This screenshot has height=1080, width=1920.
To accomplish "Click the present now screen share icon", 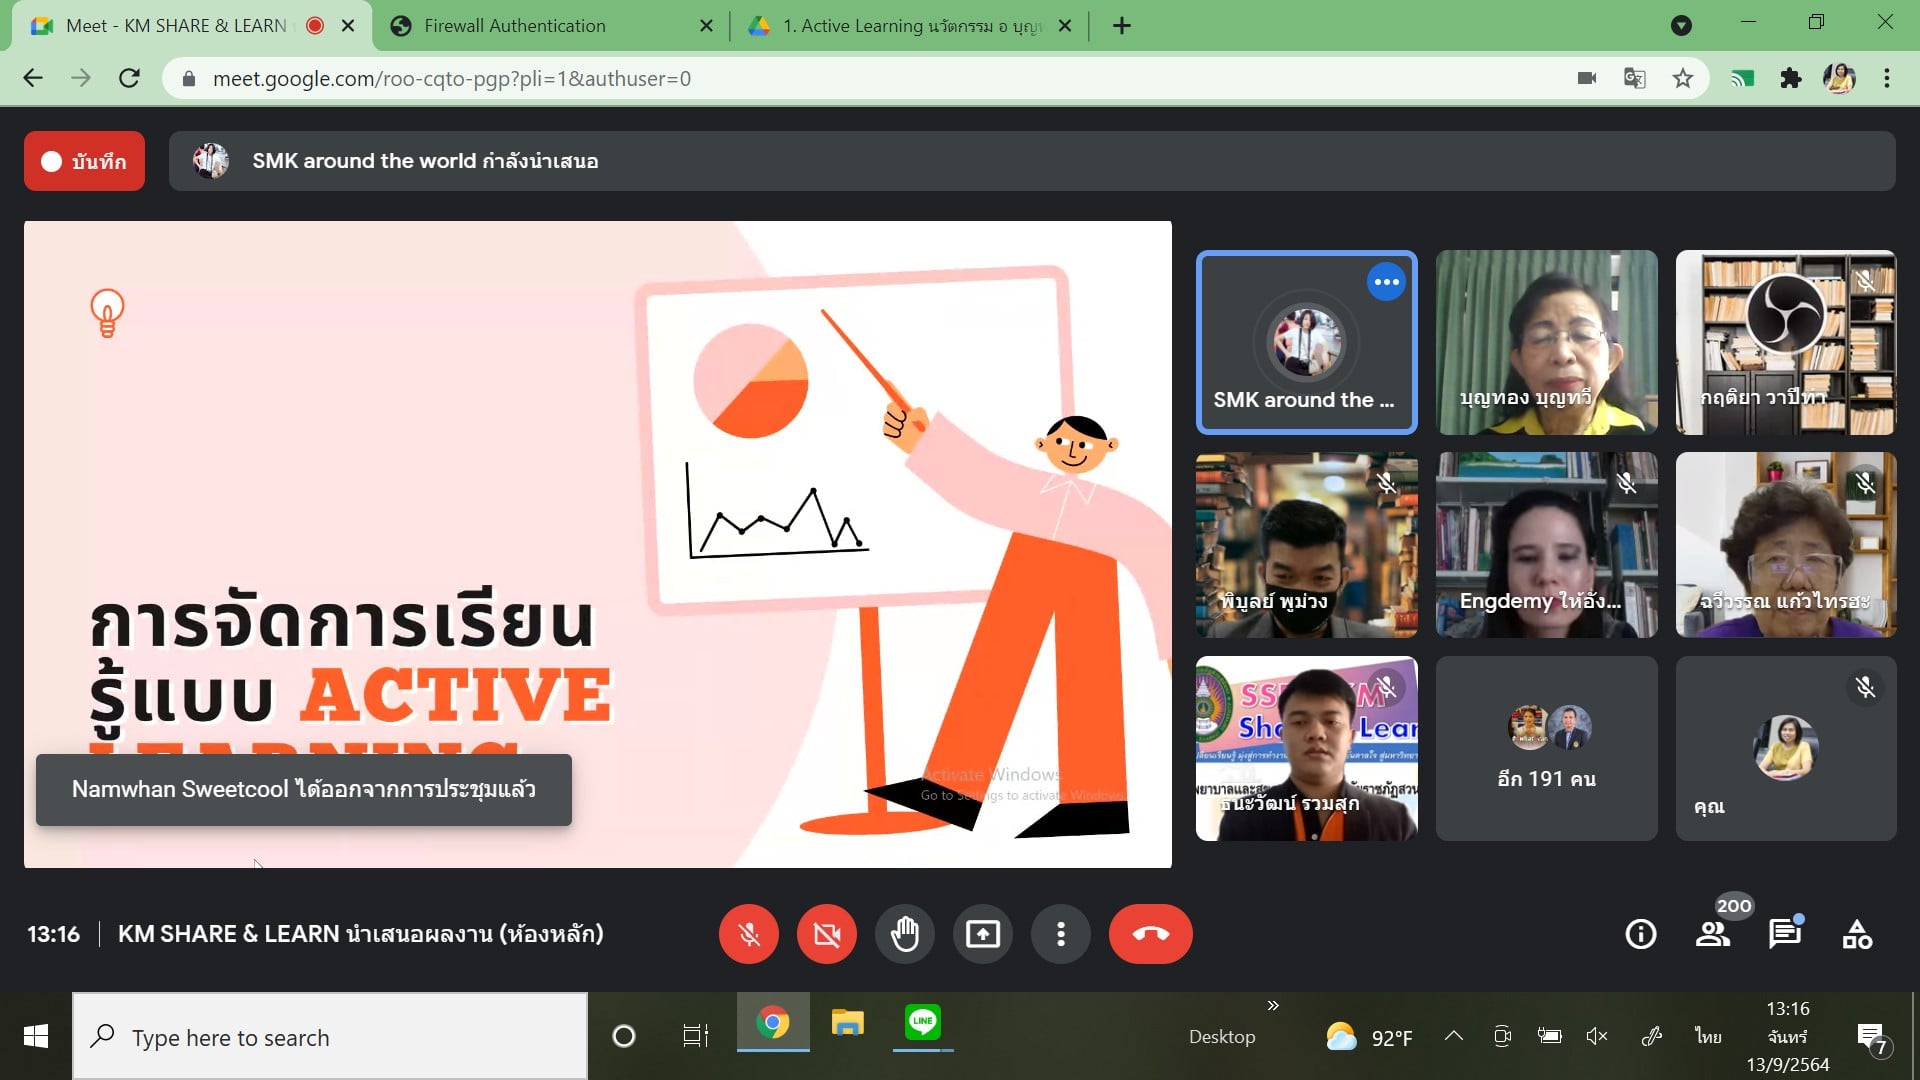I will coord(982,934).
